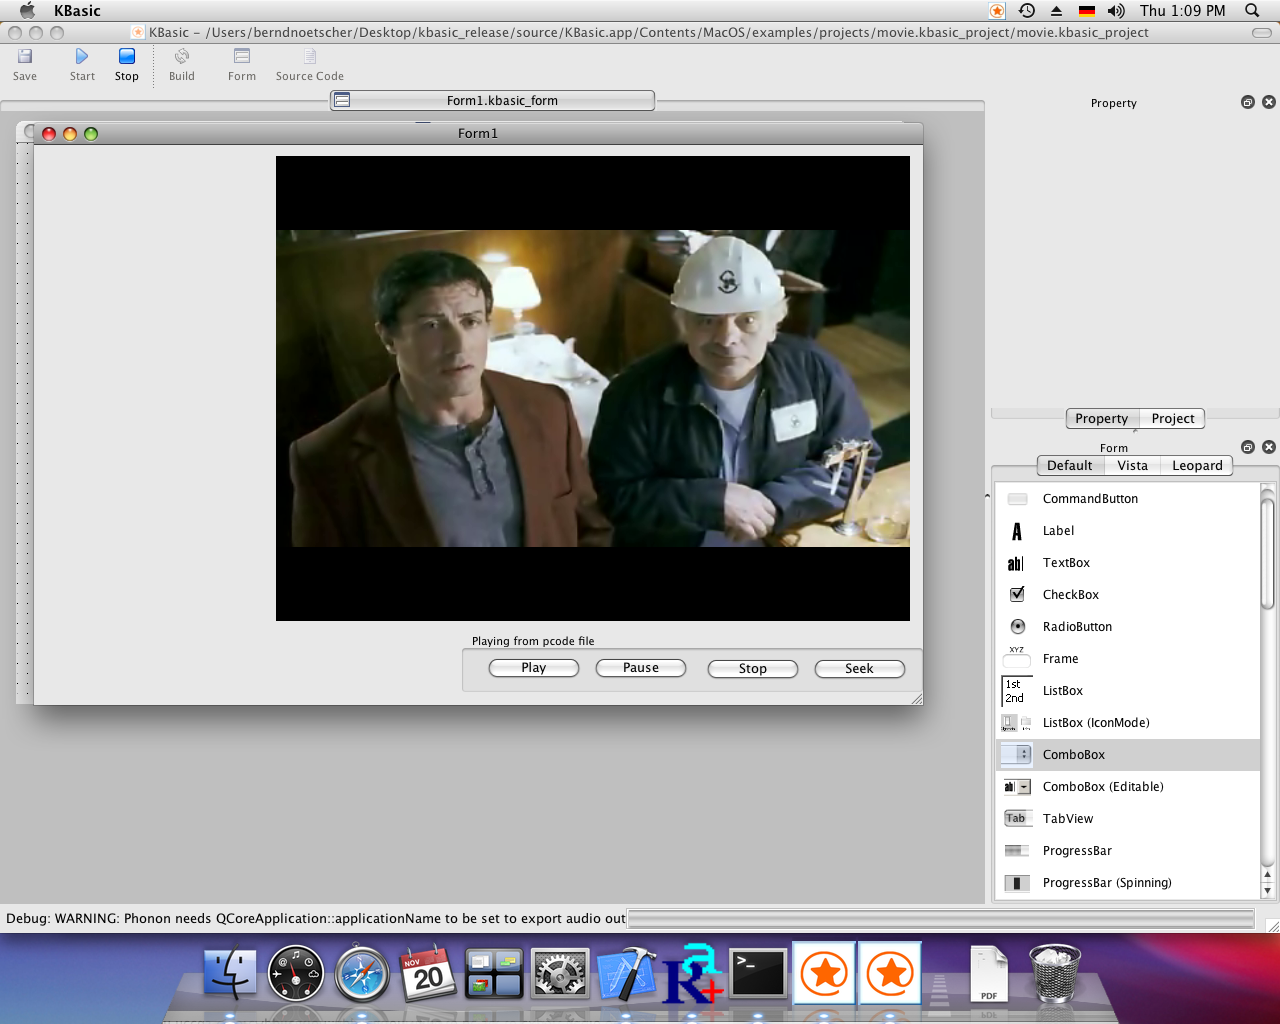Click the Play button on Form1
Viewport: 1280px width, 1024px height.
[534, 668]
